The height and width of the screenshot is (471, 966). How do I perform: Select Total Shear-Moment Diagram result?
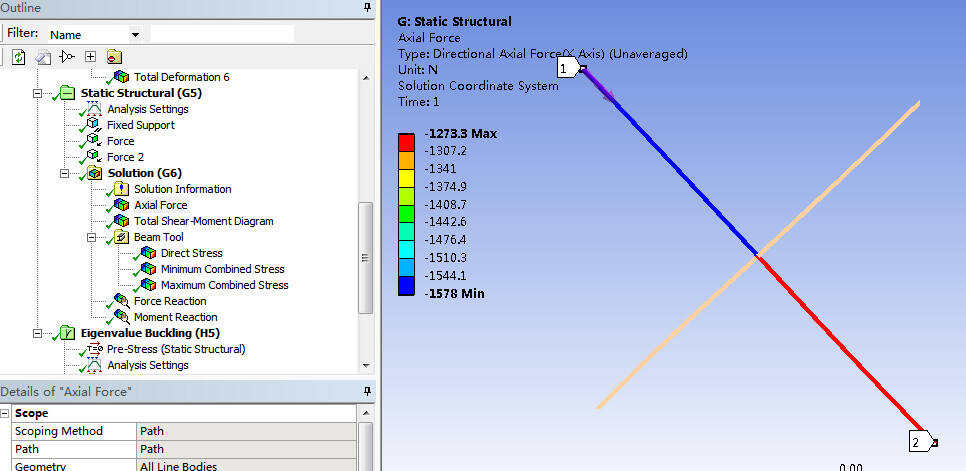coord(203,221)
